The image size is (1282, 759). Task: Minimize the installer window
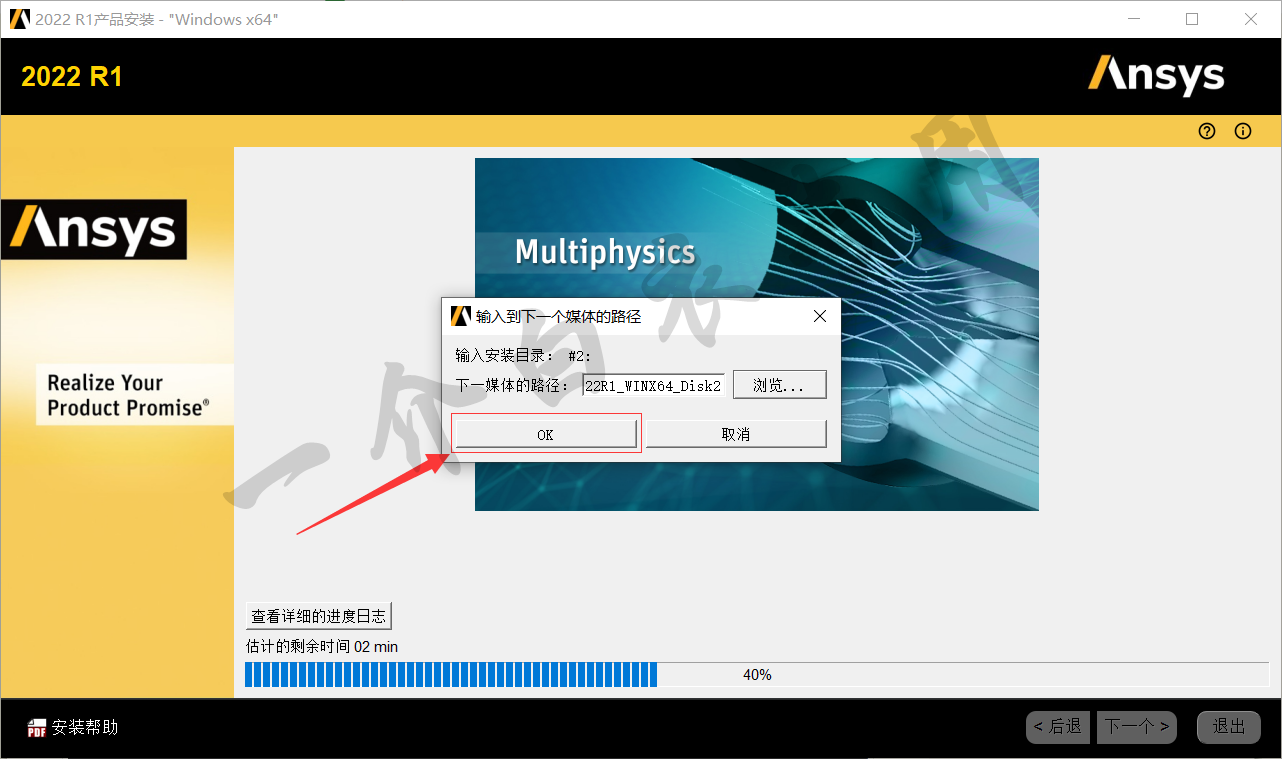(x=1132, y=19)
